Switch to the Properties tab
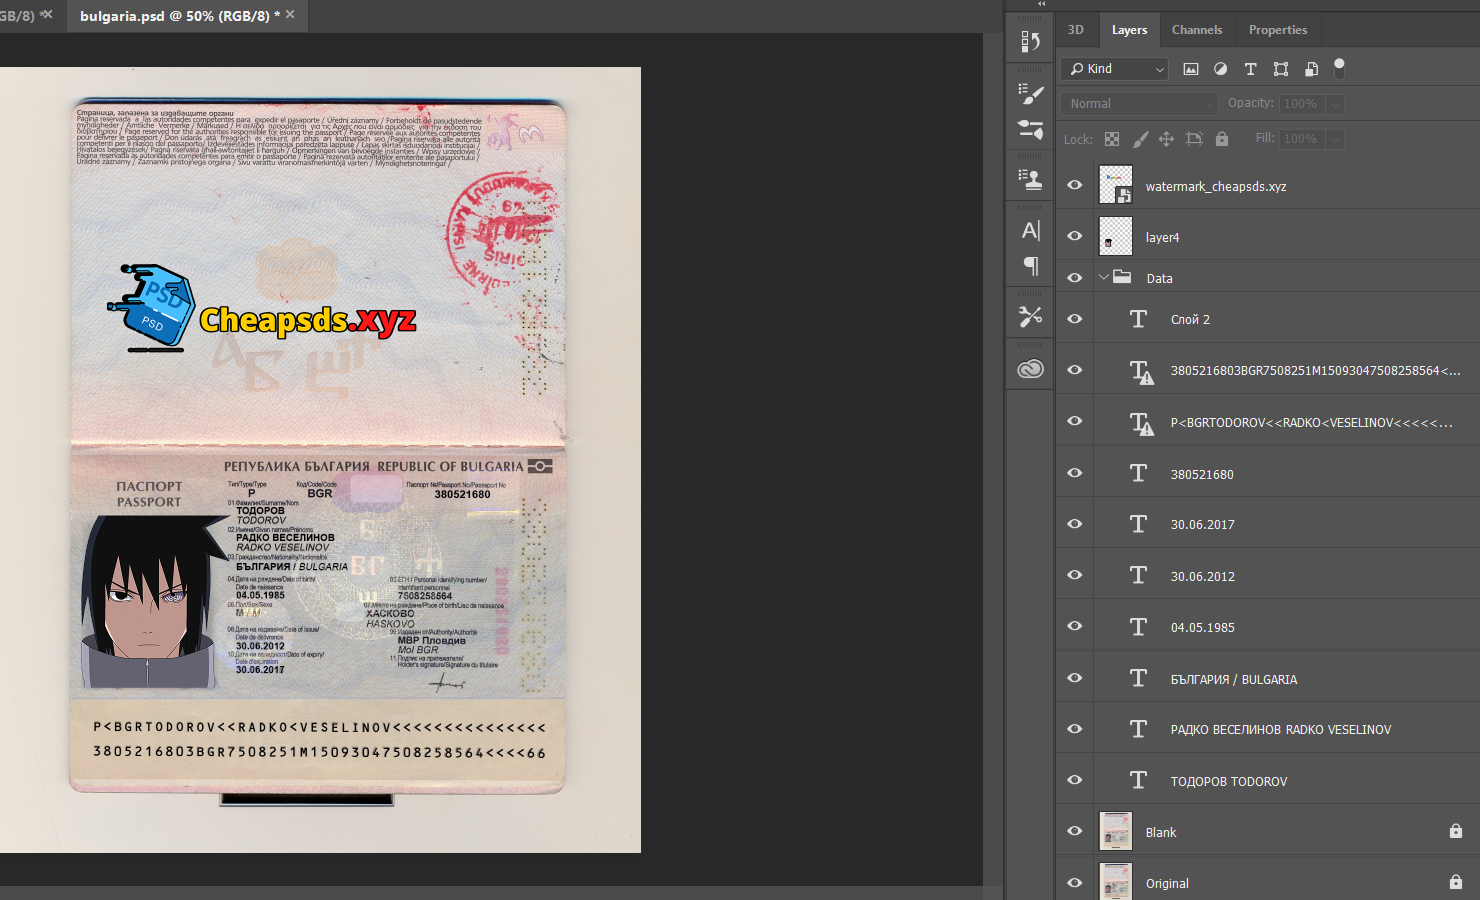Viewport: 1480px width, 900px height. pos(1277,30)
